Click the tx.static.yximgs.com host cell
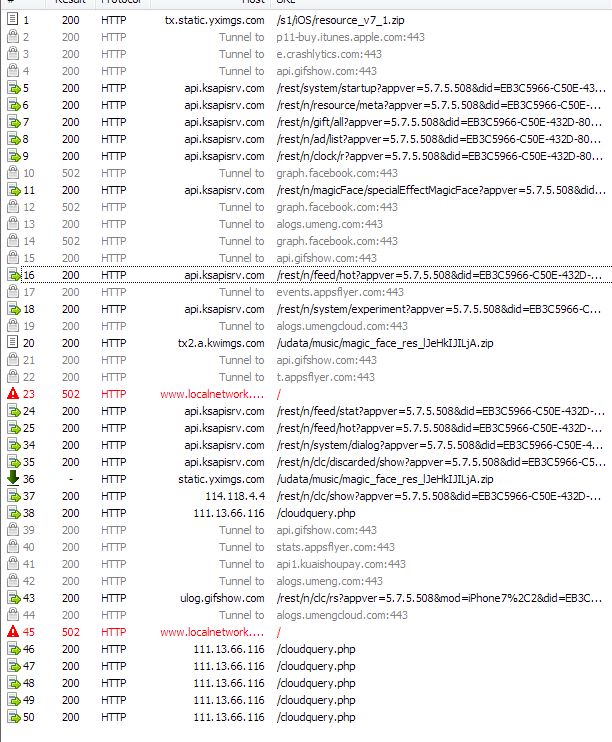Viewport: 612px width, 742px height. click(x=214, y=20)
